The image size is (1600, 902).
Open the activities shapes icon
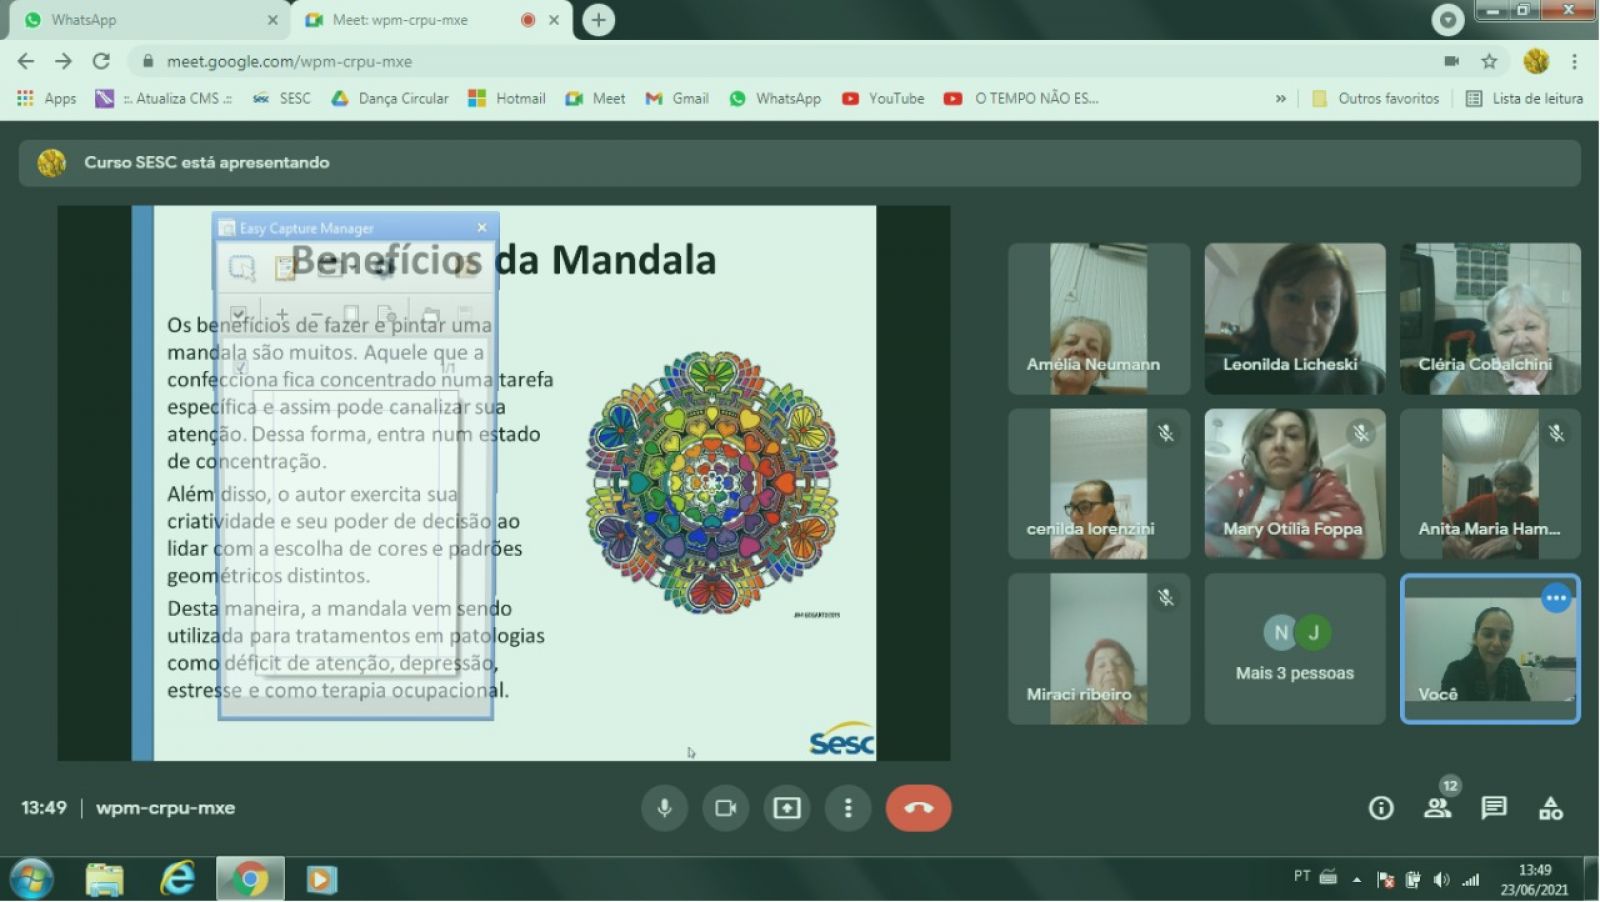1550,808
